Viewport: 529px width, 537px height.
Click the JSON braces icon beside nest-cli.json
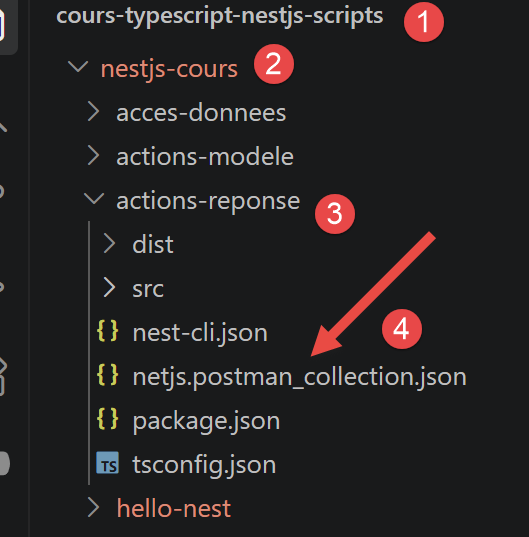(108, 331)
